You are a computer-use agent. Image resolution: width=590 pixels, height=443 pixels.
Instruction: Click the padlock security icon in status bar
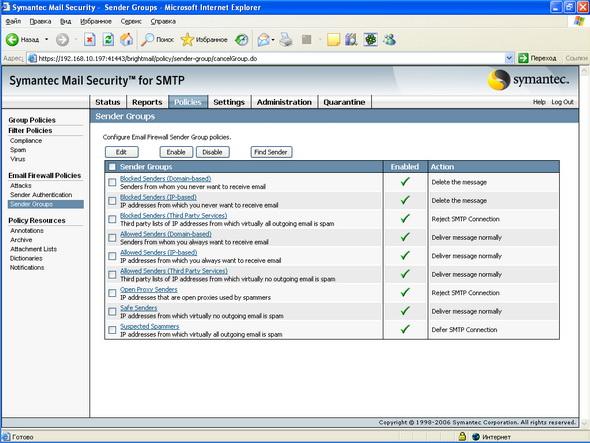click(x=462, y=437)
